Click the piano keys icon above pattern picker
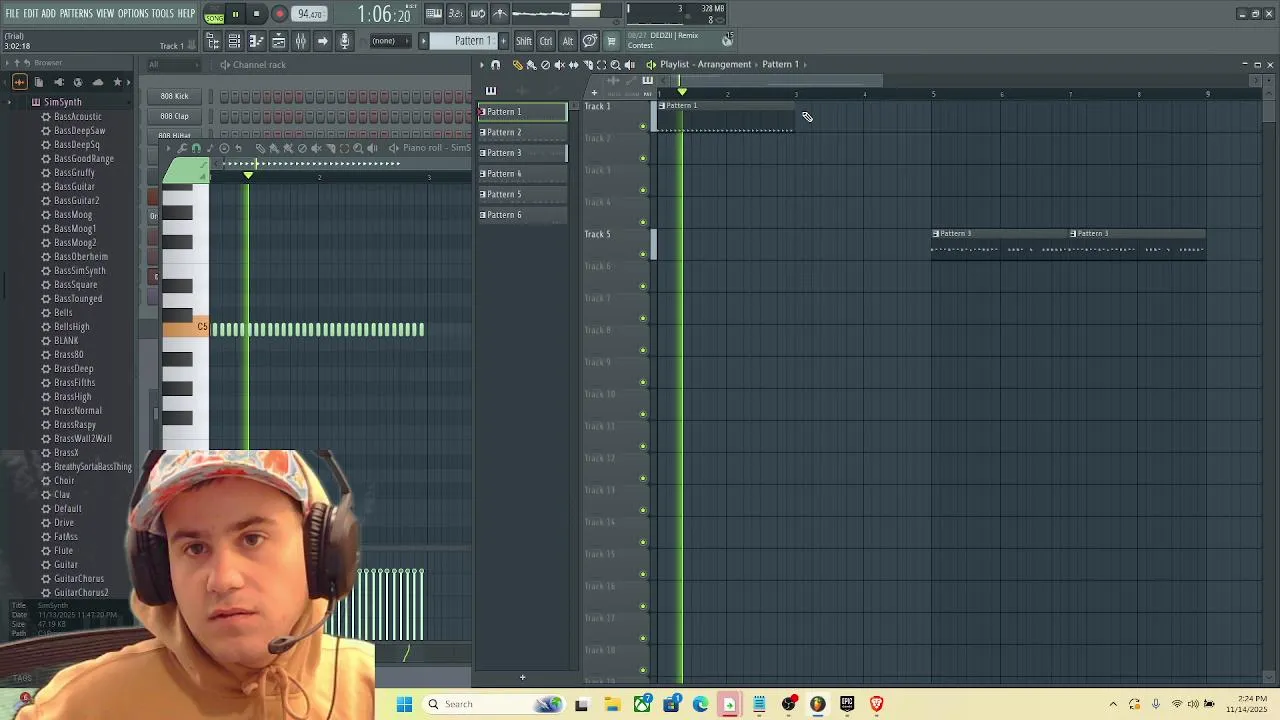 491,91
